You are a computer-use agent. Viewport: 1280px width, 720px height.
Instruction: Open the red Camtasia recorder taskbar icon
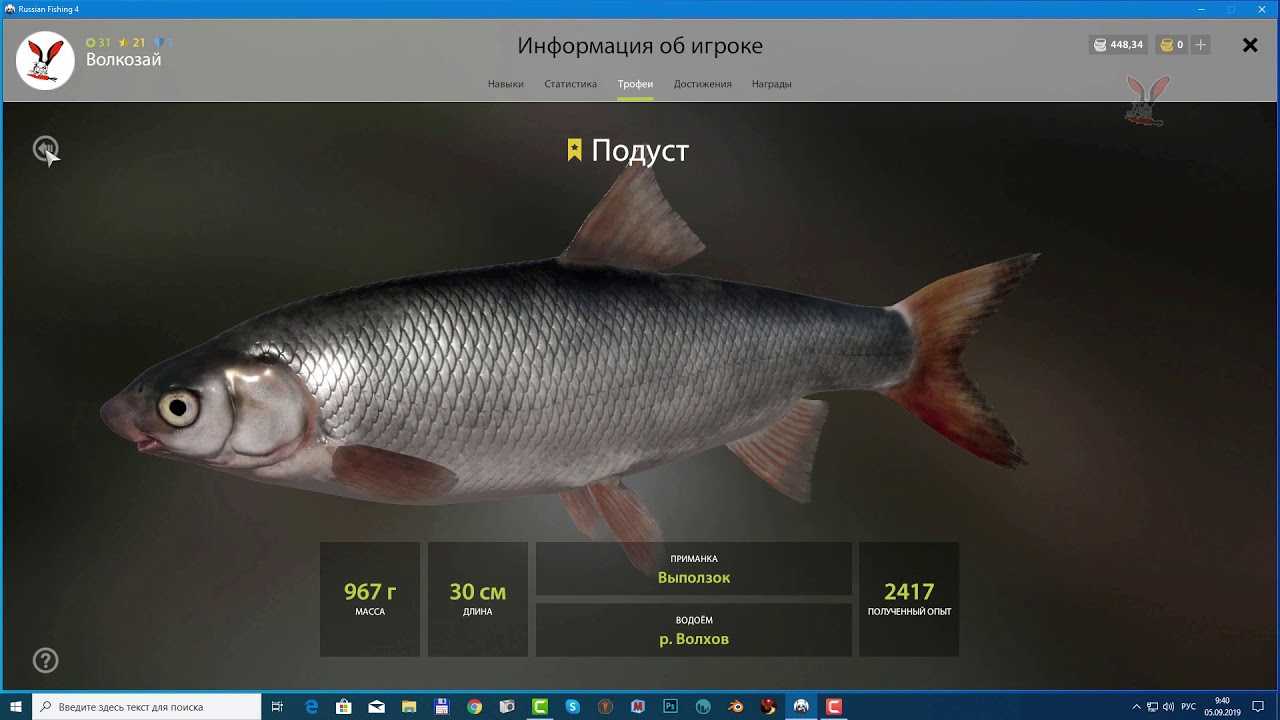tap(834, 706)
